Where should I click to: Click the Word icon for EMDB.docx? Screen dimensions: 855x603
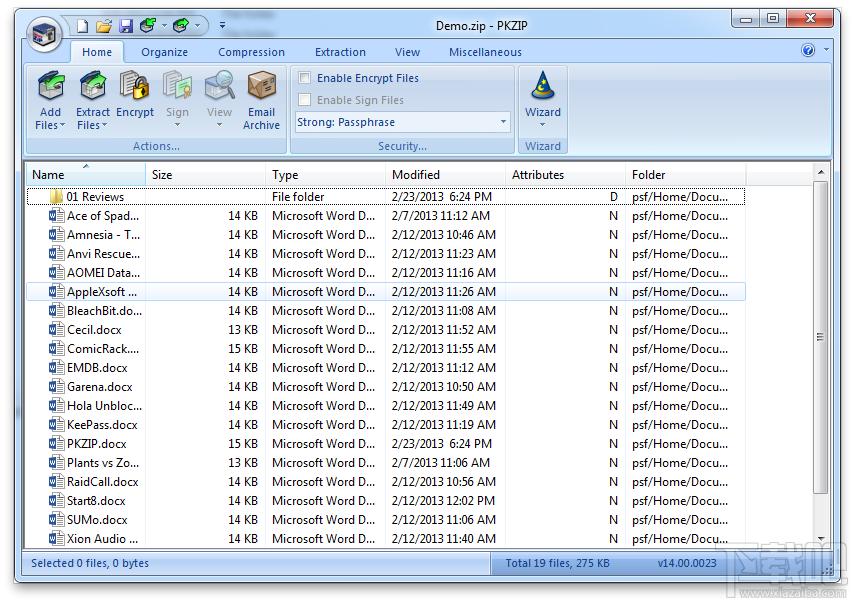[x=56, y=367]
